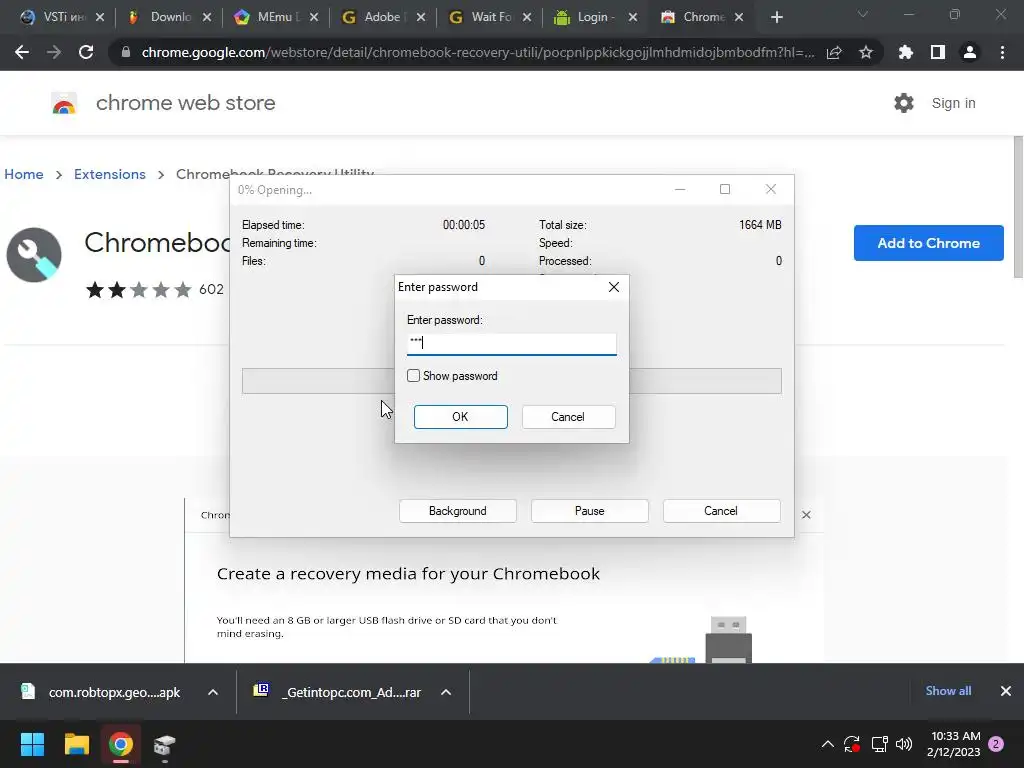Click the sync update tray icon
The width and height of the screenshot is (1024, 768).
pyautogui.click(x=852, y=744)
